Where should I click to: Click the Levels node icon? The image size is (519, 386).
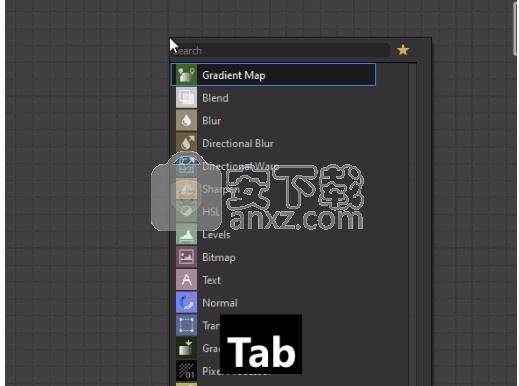pos(186,234)
